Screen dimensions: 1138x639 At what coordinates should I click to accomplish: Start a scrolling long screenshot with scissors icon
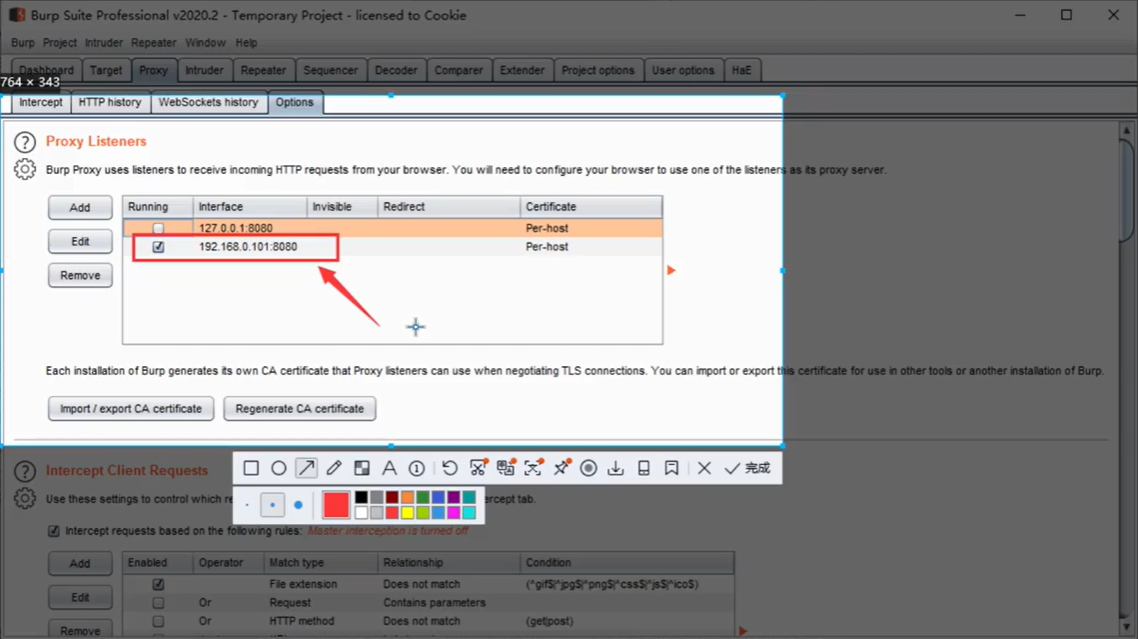(478, 468)
